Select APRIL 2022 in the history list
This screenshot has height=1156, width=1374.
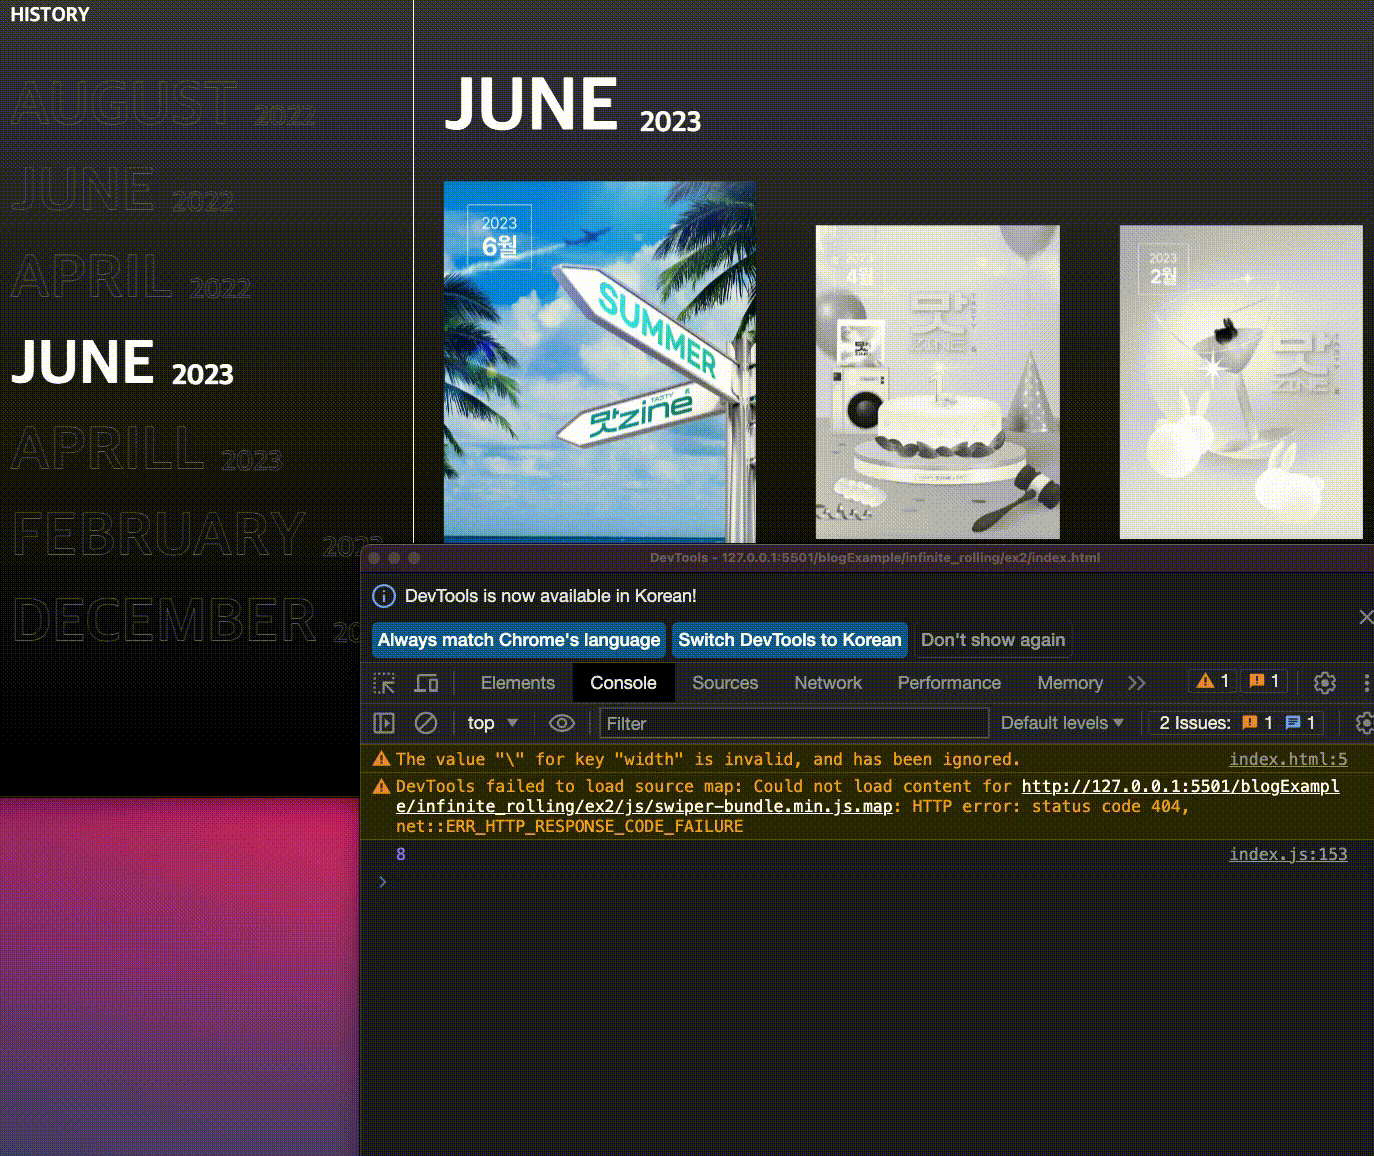click(131, 276)
